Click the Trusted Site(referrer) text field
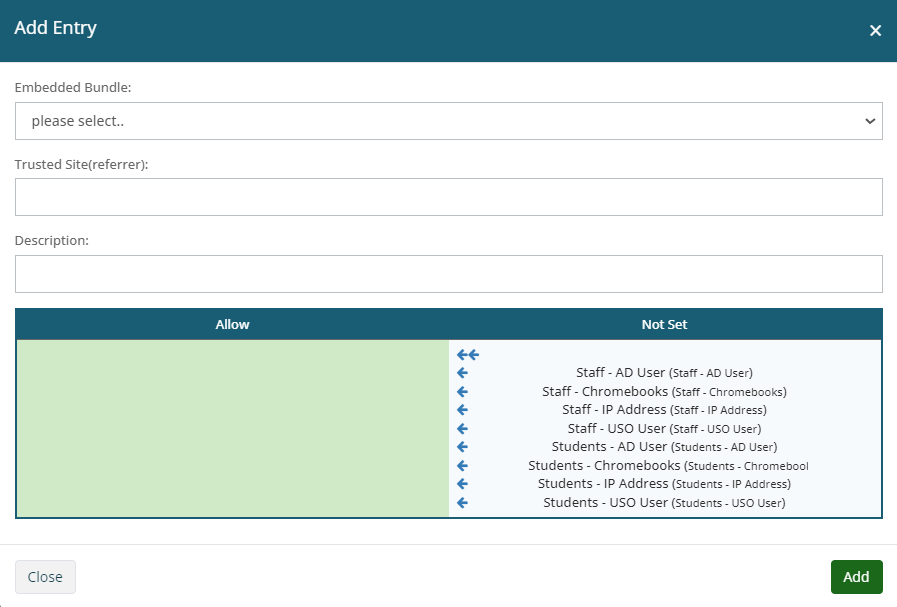 [448, 197]
